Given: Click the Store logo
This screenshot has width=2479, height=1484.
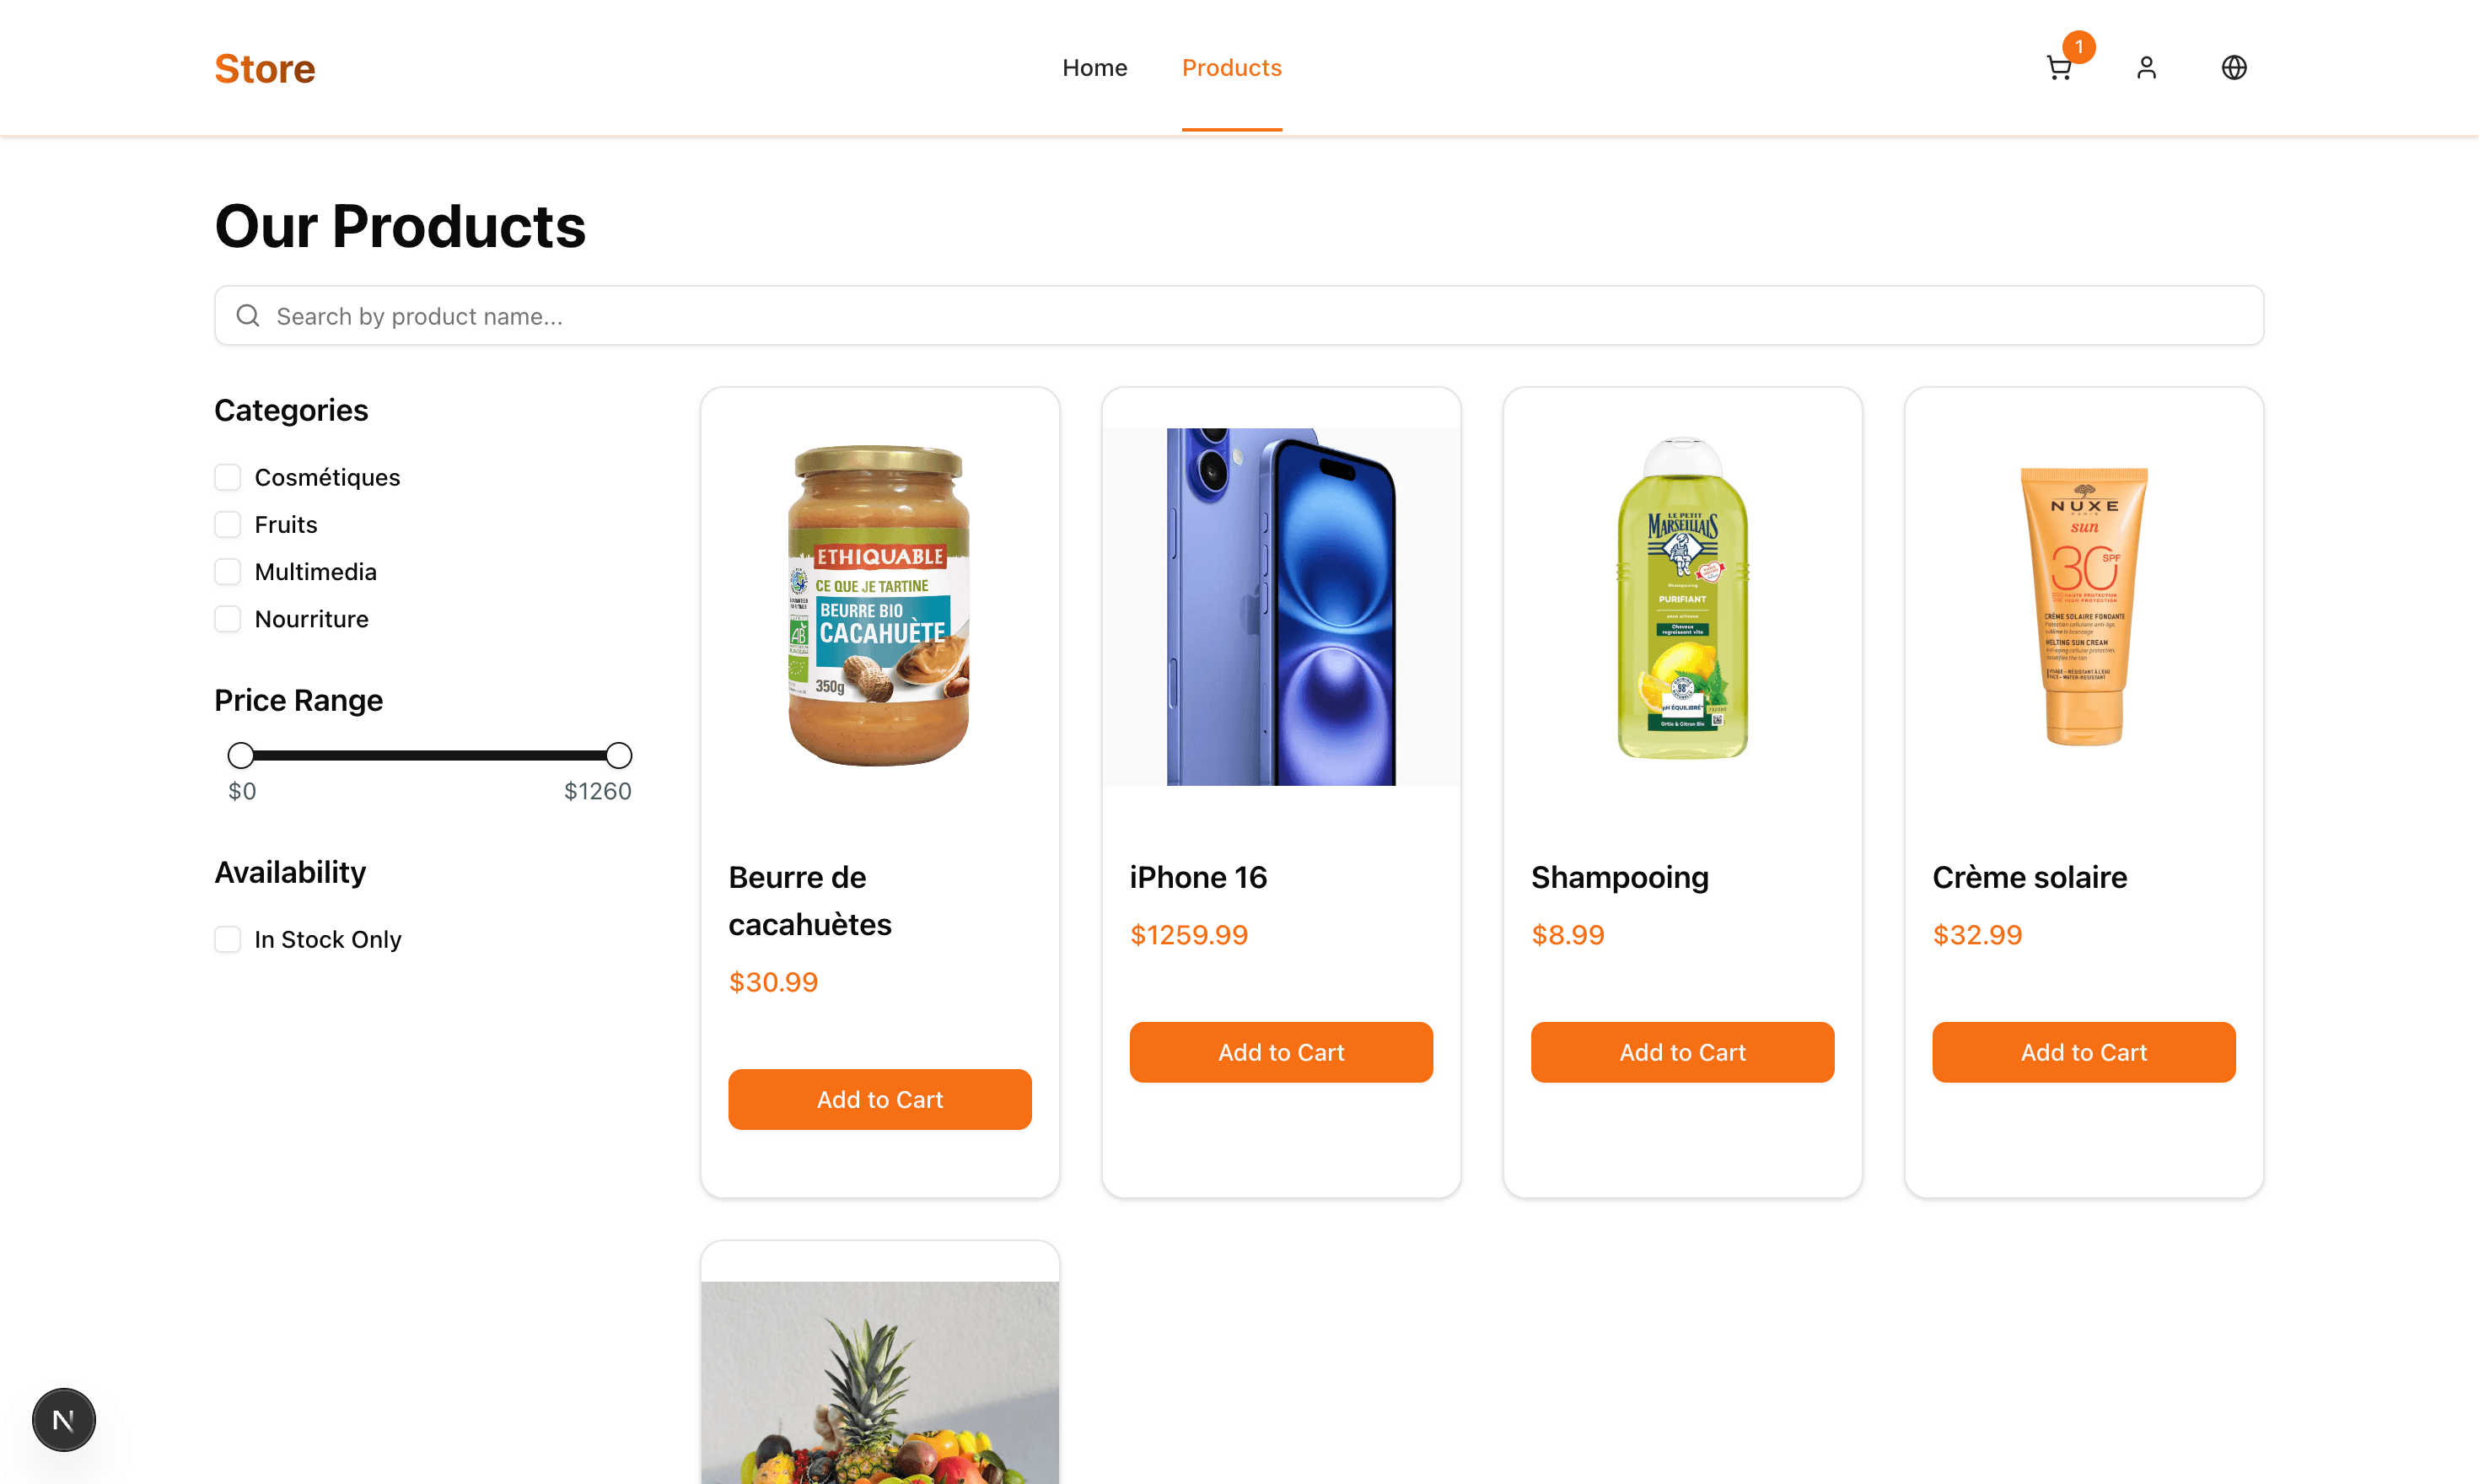Looking at the screenshot, I should [x=264, y=67].
